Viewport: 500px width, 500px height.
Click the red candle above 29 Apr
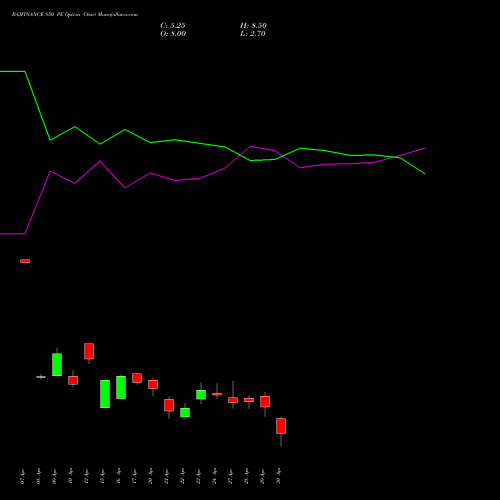coord(265,402)
